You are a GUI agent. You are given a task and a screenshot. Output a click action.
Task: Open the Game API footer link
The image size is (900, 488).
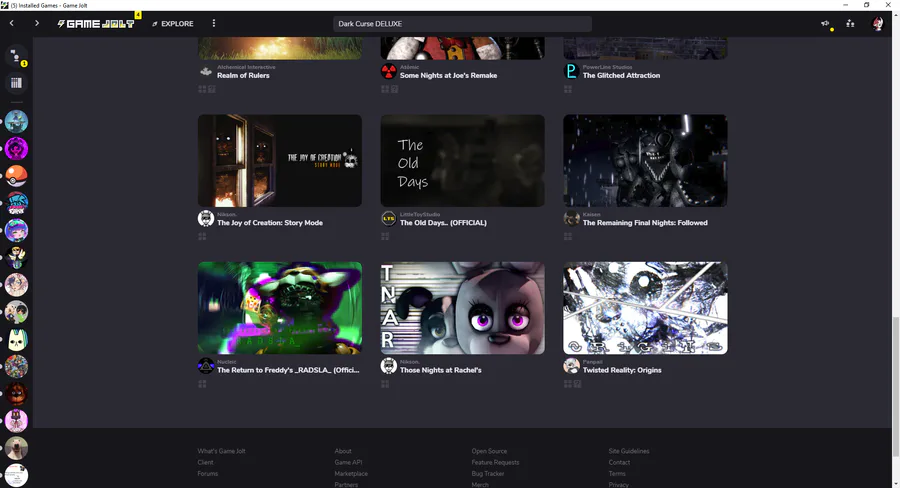[348, 462]
